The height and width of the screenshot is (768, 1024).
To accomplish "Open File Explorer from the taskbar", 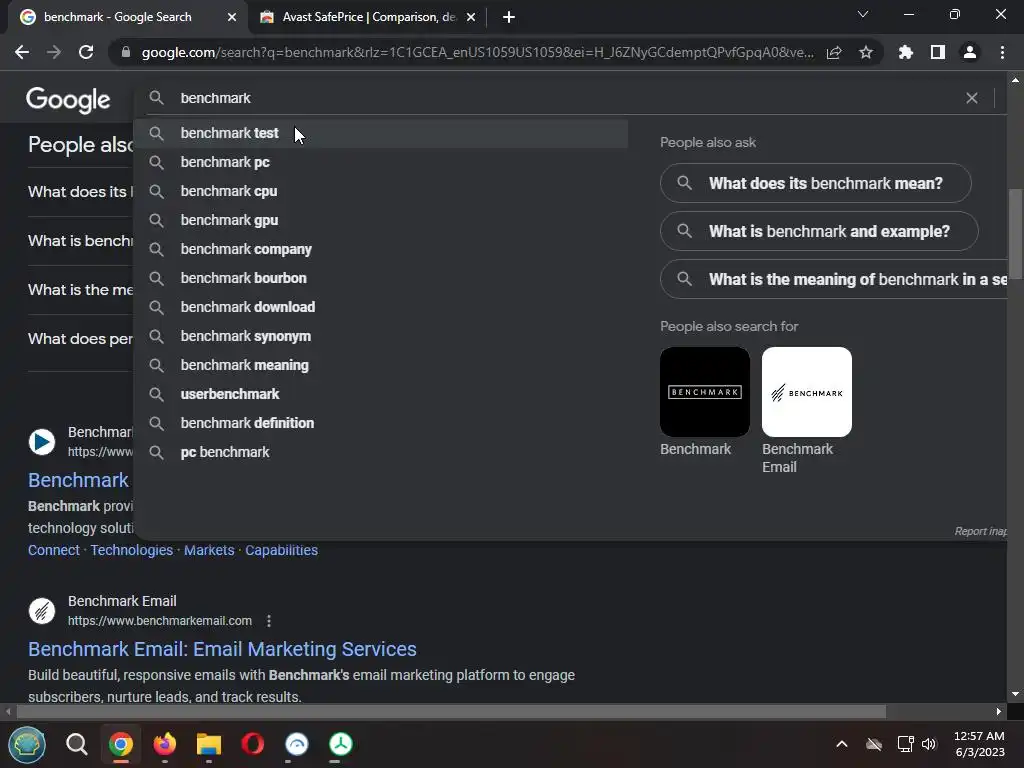I will click(x=209, y=744).
